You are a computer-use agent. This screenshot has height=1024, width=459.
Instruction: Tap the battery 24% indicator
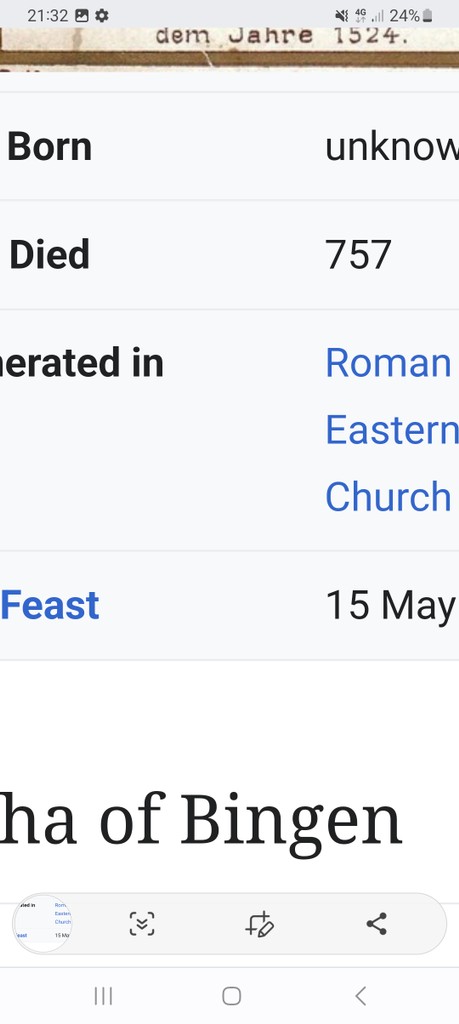click(x=411, y=15)
